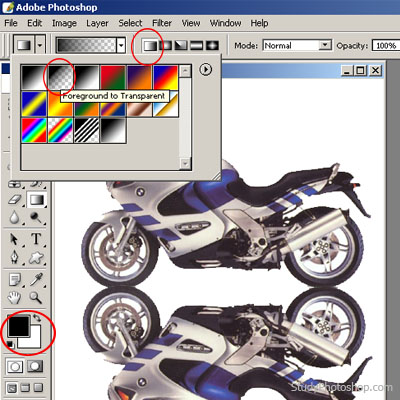Open the gradient picker dropdown arrow

tap(121, 45)
